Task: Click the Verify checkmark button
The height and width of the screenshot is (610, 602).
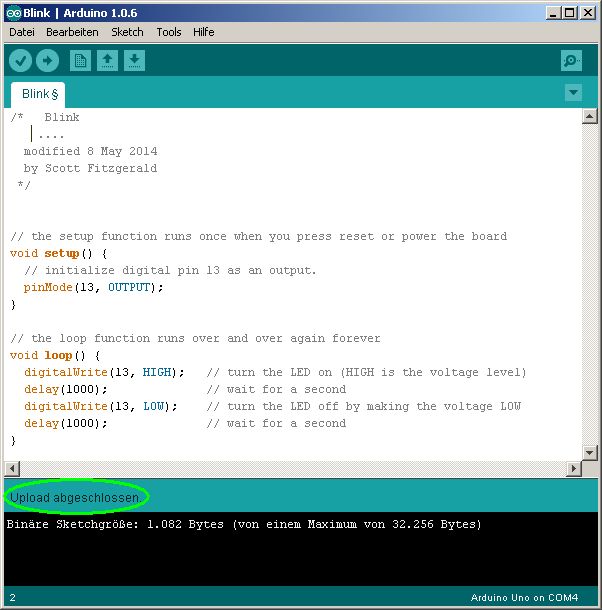Action: 20,61
